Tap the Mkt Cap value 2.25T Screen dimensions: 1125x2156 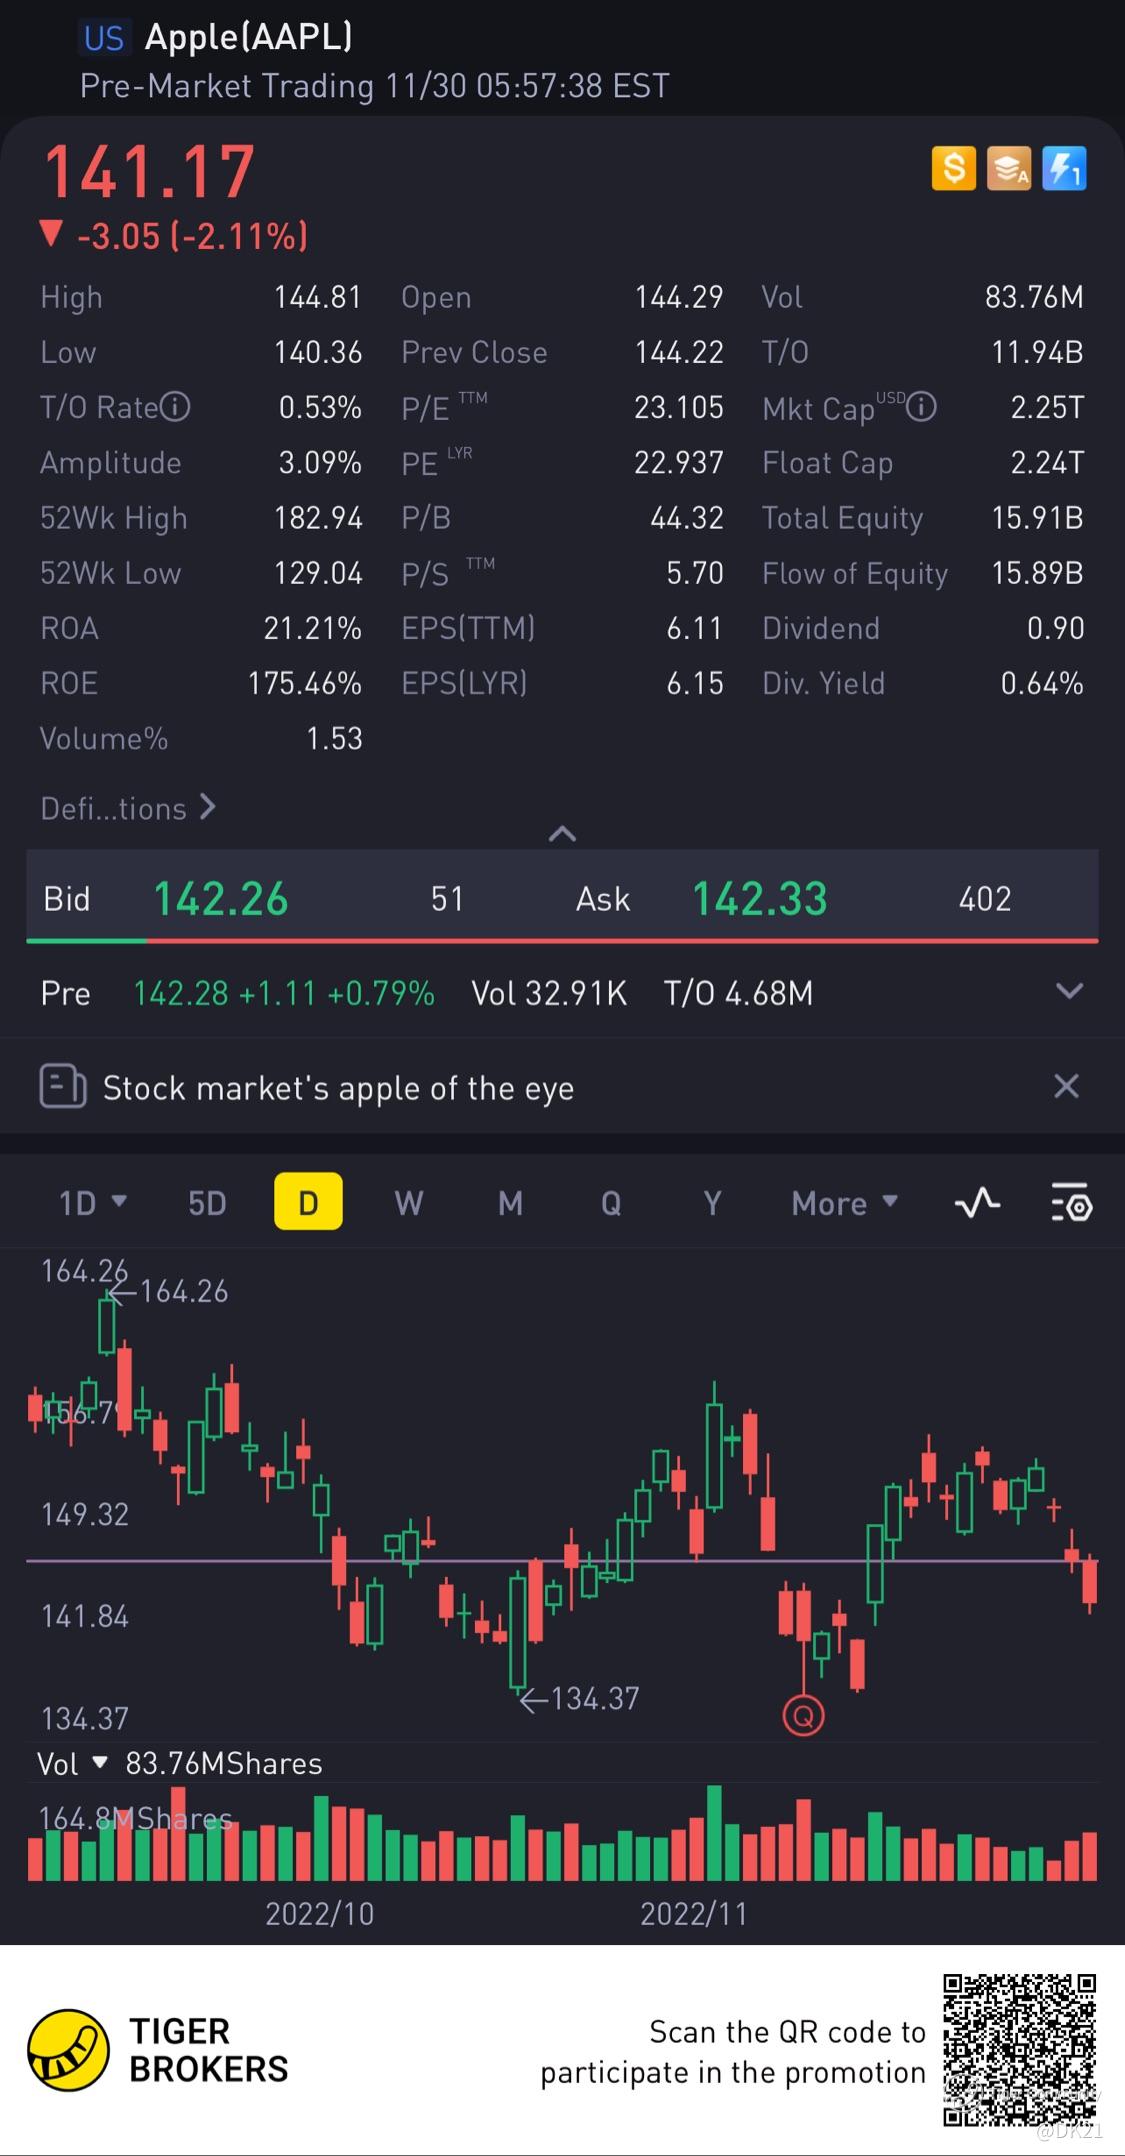(1047, 407)
